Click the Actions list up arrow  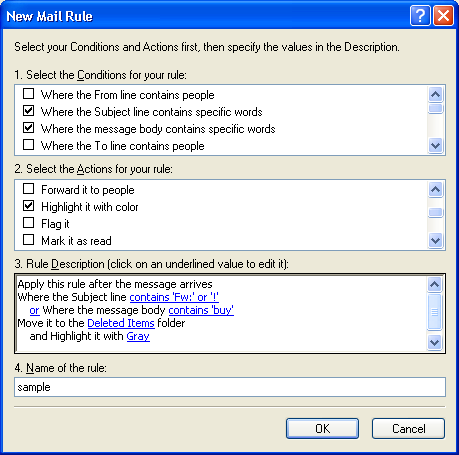[435, 190]
